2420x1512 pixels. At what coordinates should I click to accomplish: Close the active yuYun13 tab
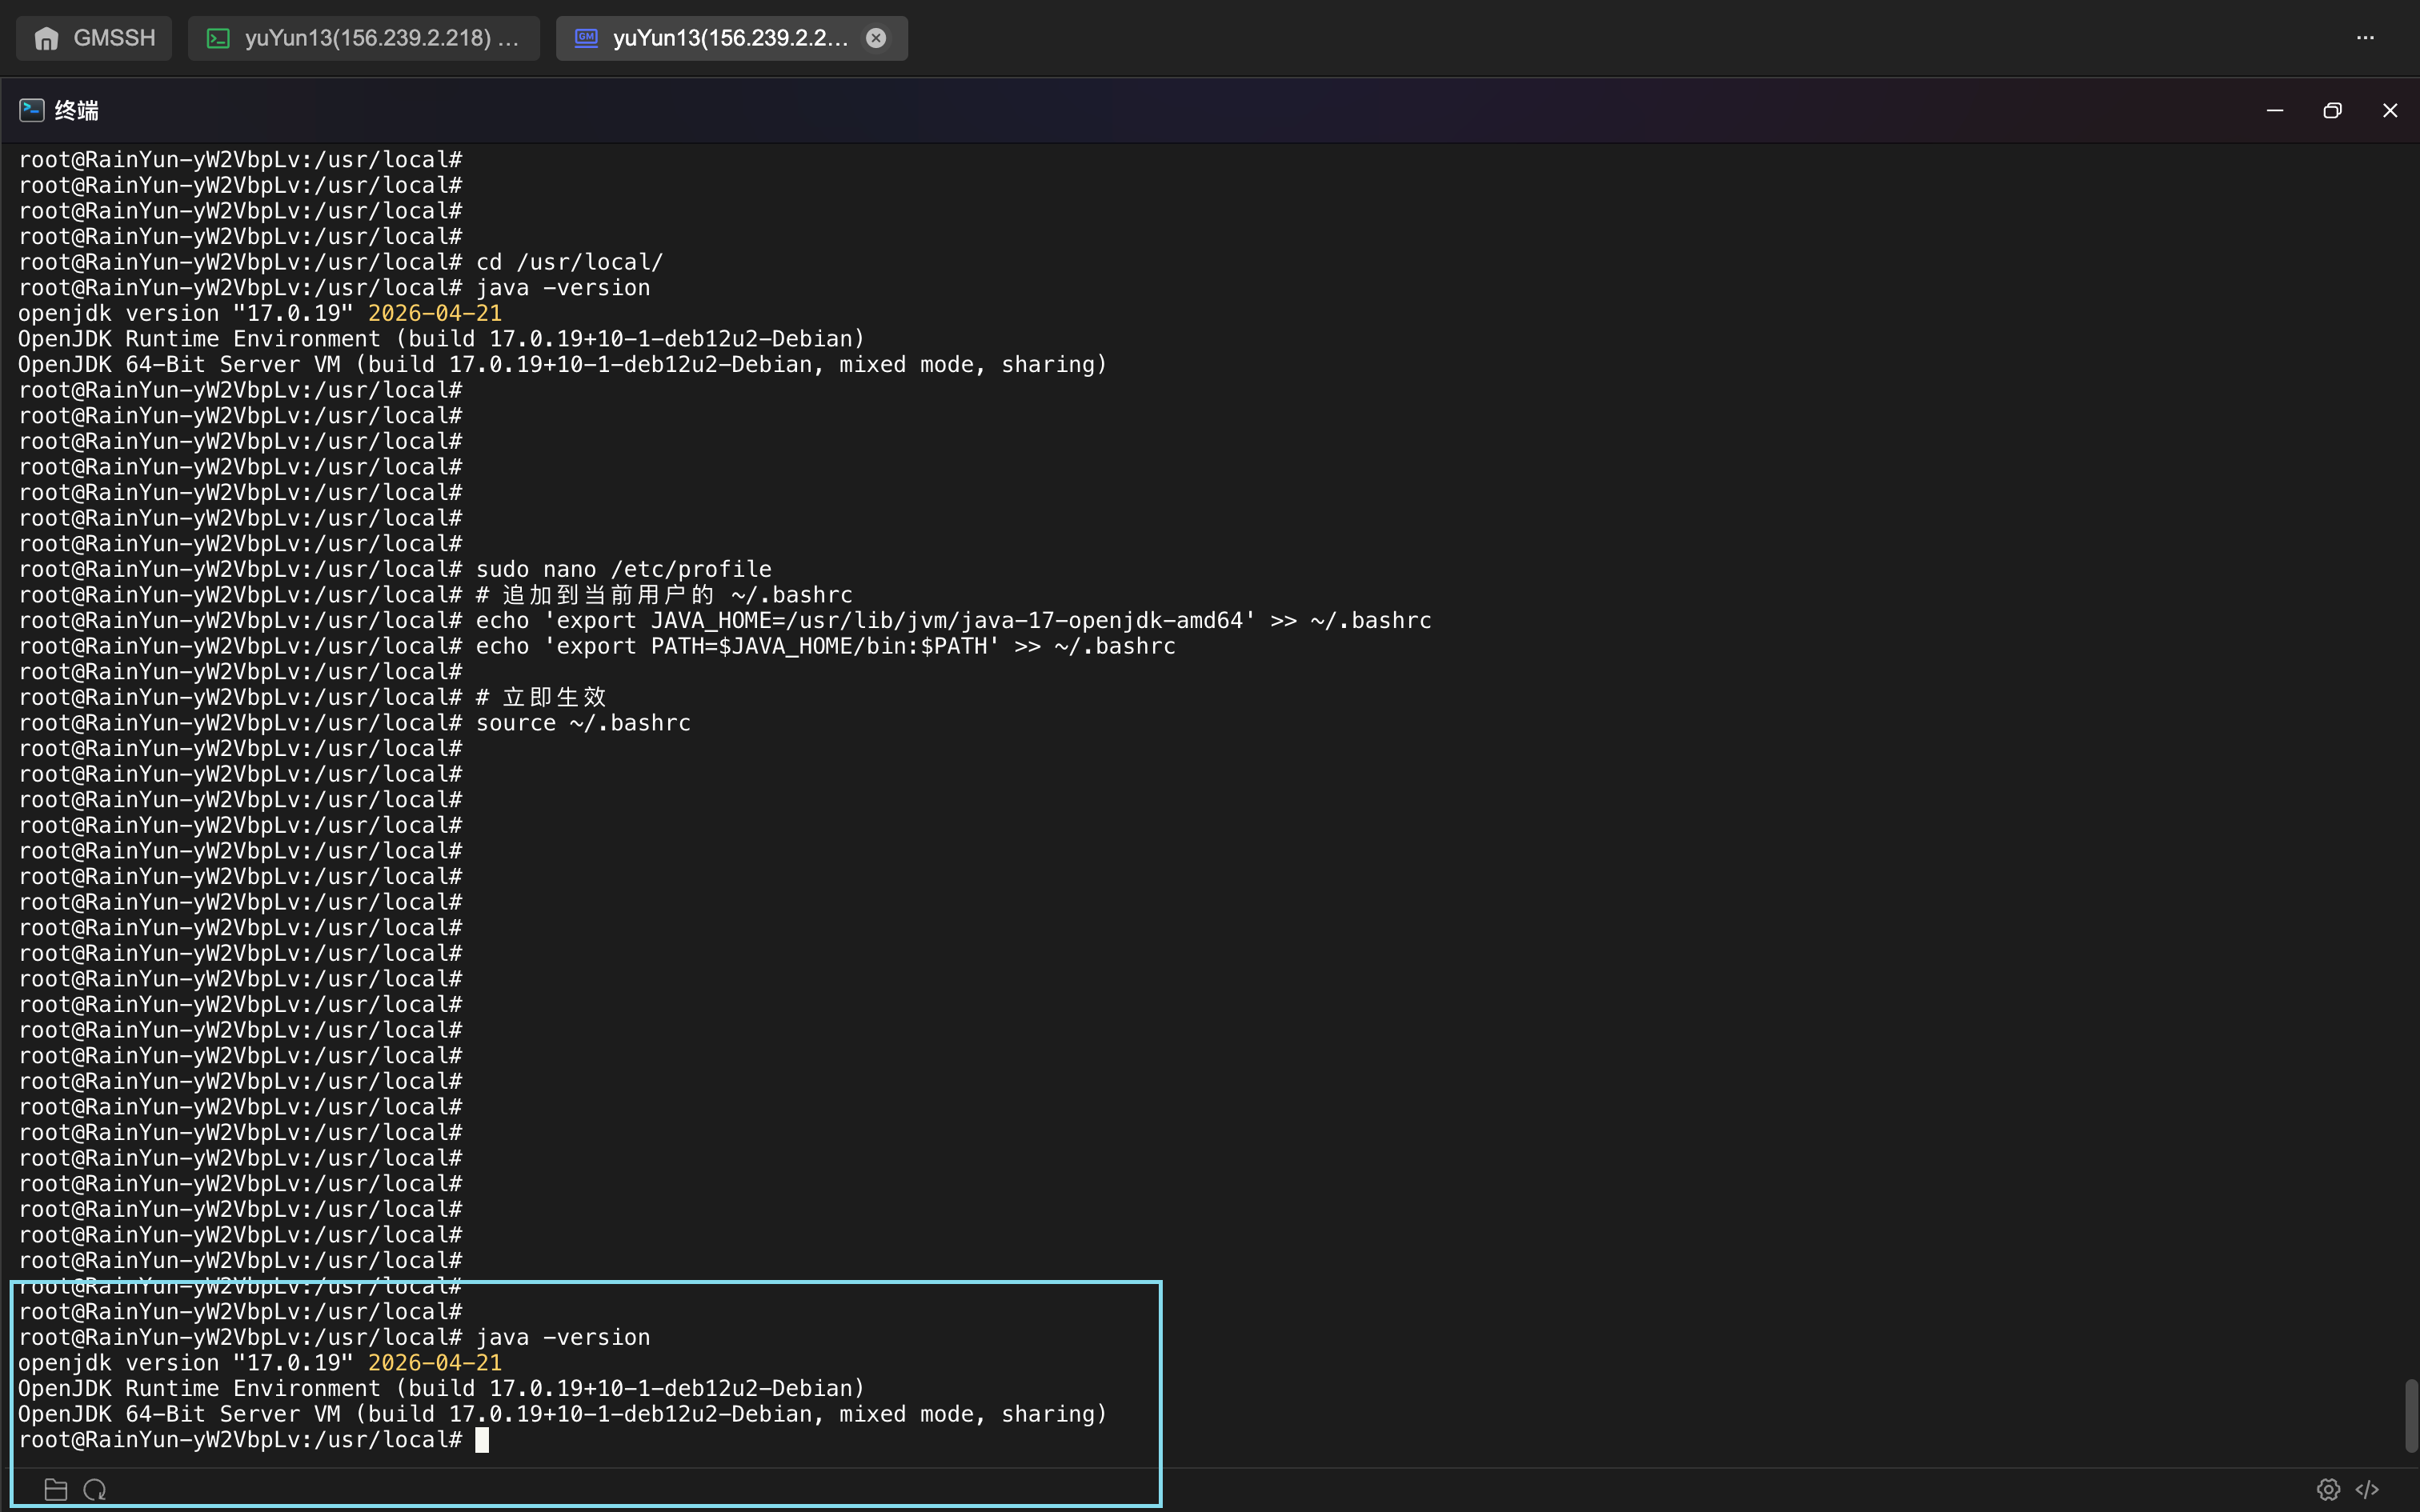coord(876,38)
